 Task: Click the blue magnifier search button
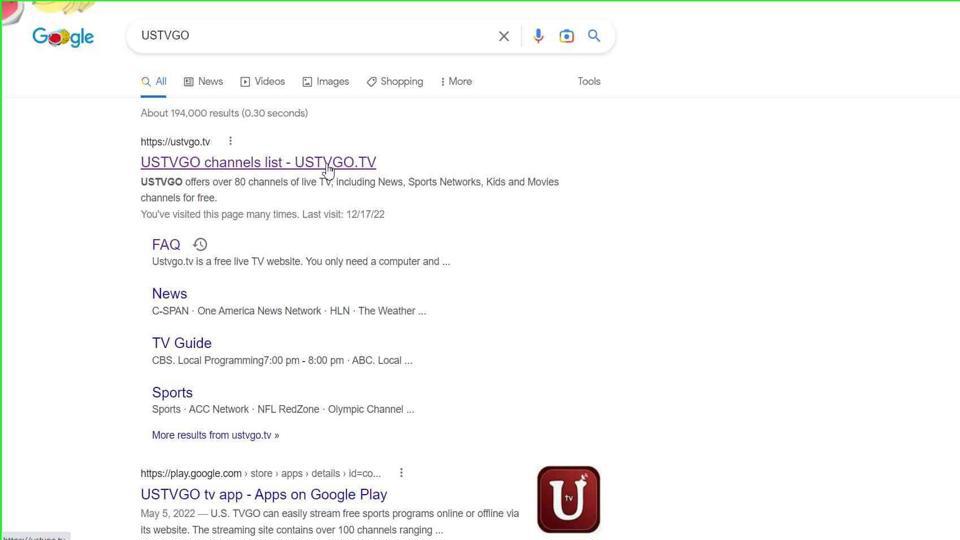point(594,36)
